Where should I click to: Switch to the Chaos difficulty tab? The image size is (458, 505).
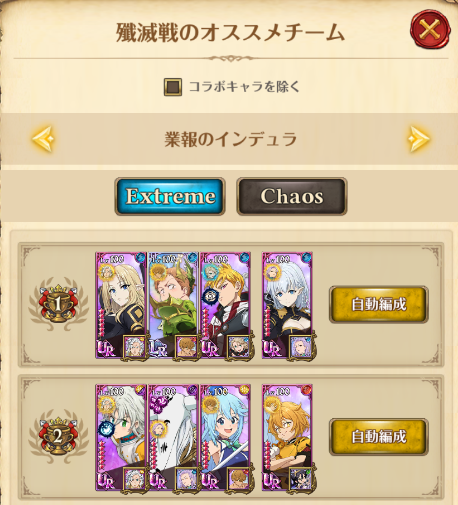[x=292, y=196]
